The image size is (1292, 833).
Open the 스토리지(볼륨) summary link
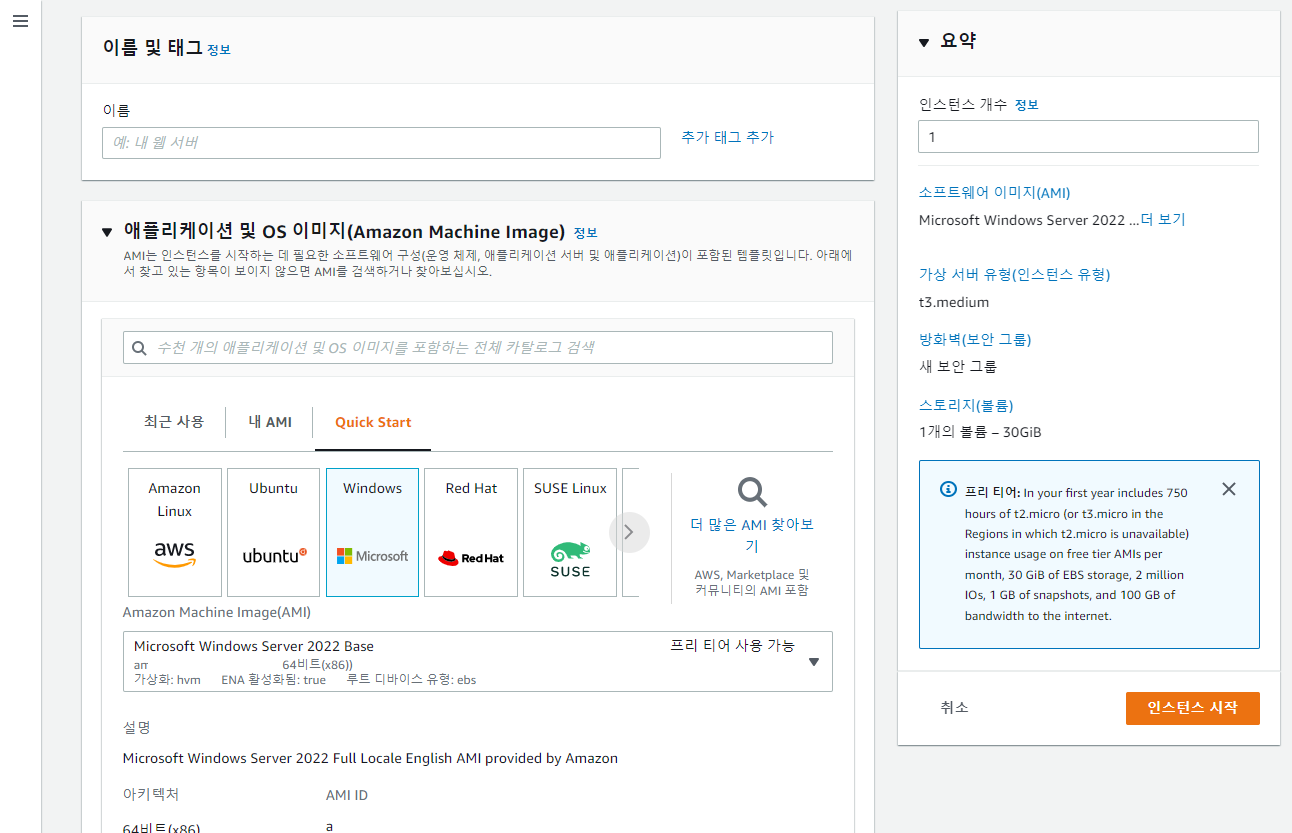click(x=966, y=405)
